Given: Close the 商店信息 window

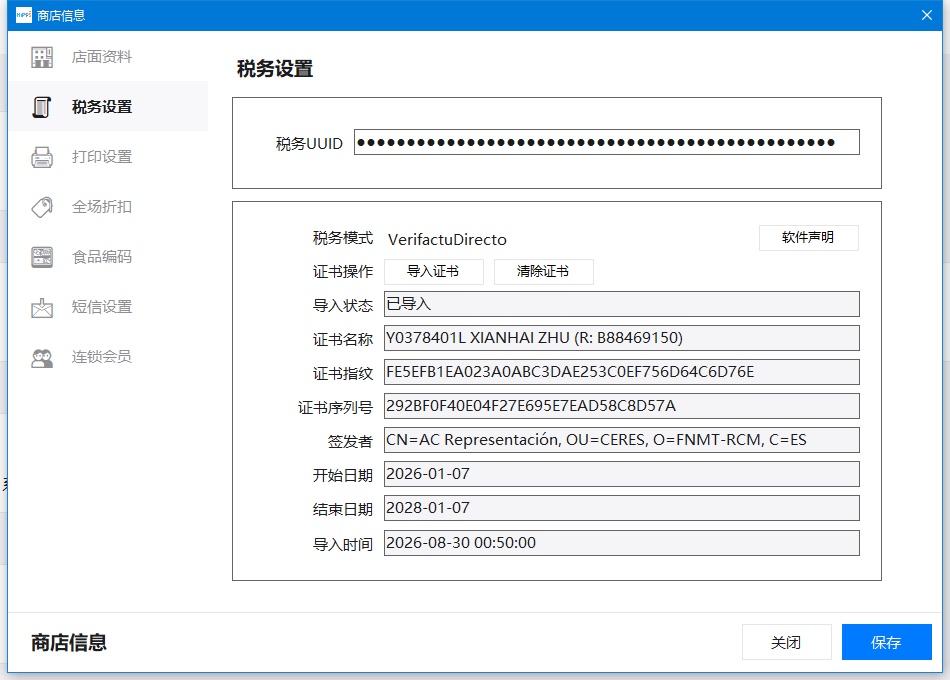Looking at the screenshot, I should point(926,15).
